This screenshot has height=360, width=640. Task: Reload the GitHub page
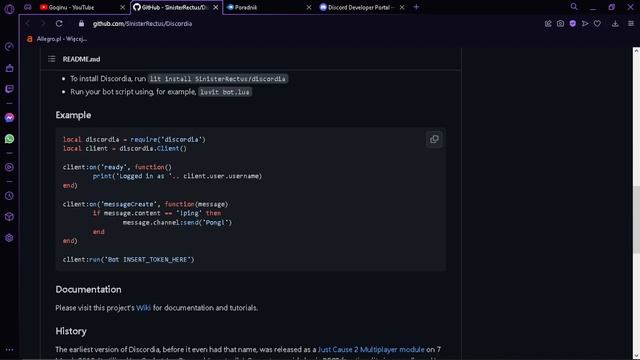click(59, 24)
